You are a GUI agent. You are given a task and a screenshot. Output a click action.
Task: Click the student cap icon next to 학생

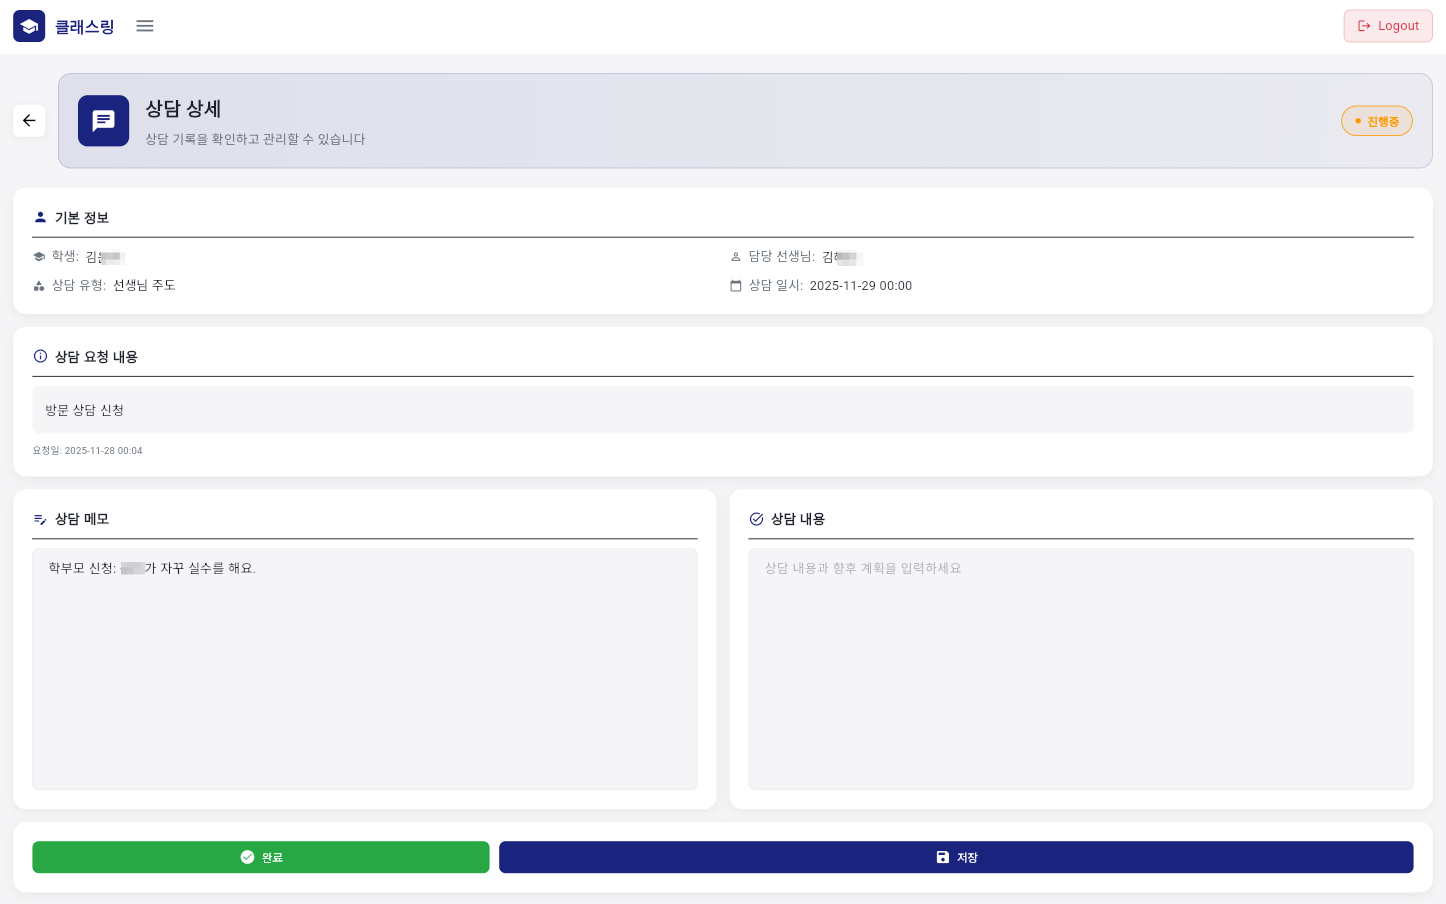click(x=39, y=257)
